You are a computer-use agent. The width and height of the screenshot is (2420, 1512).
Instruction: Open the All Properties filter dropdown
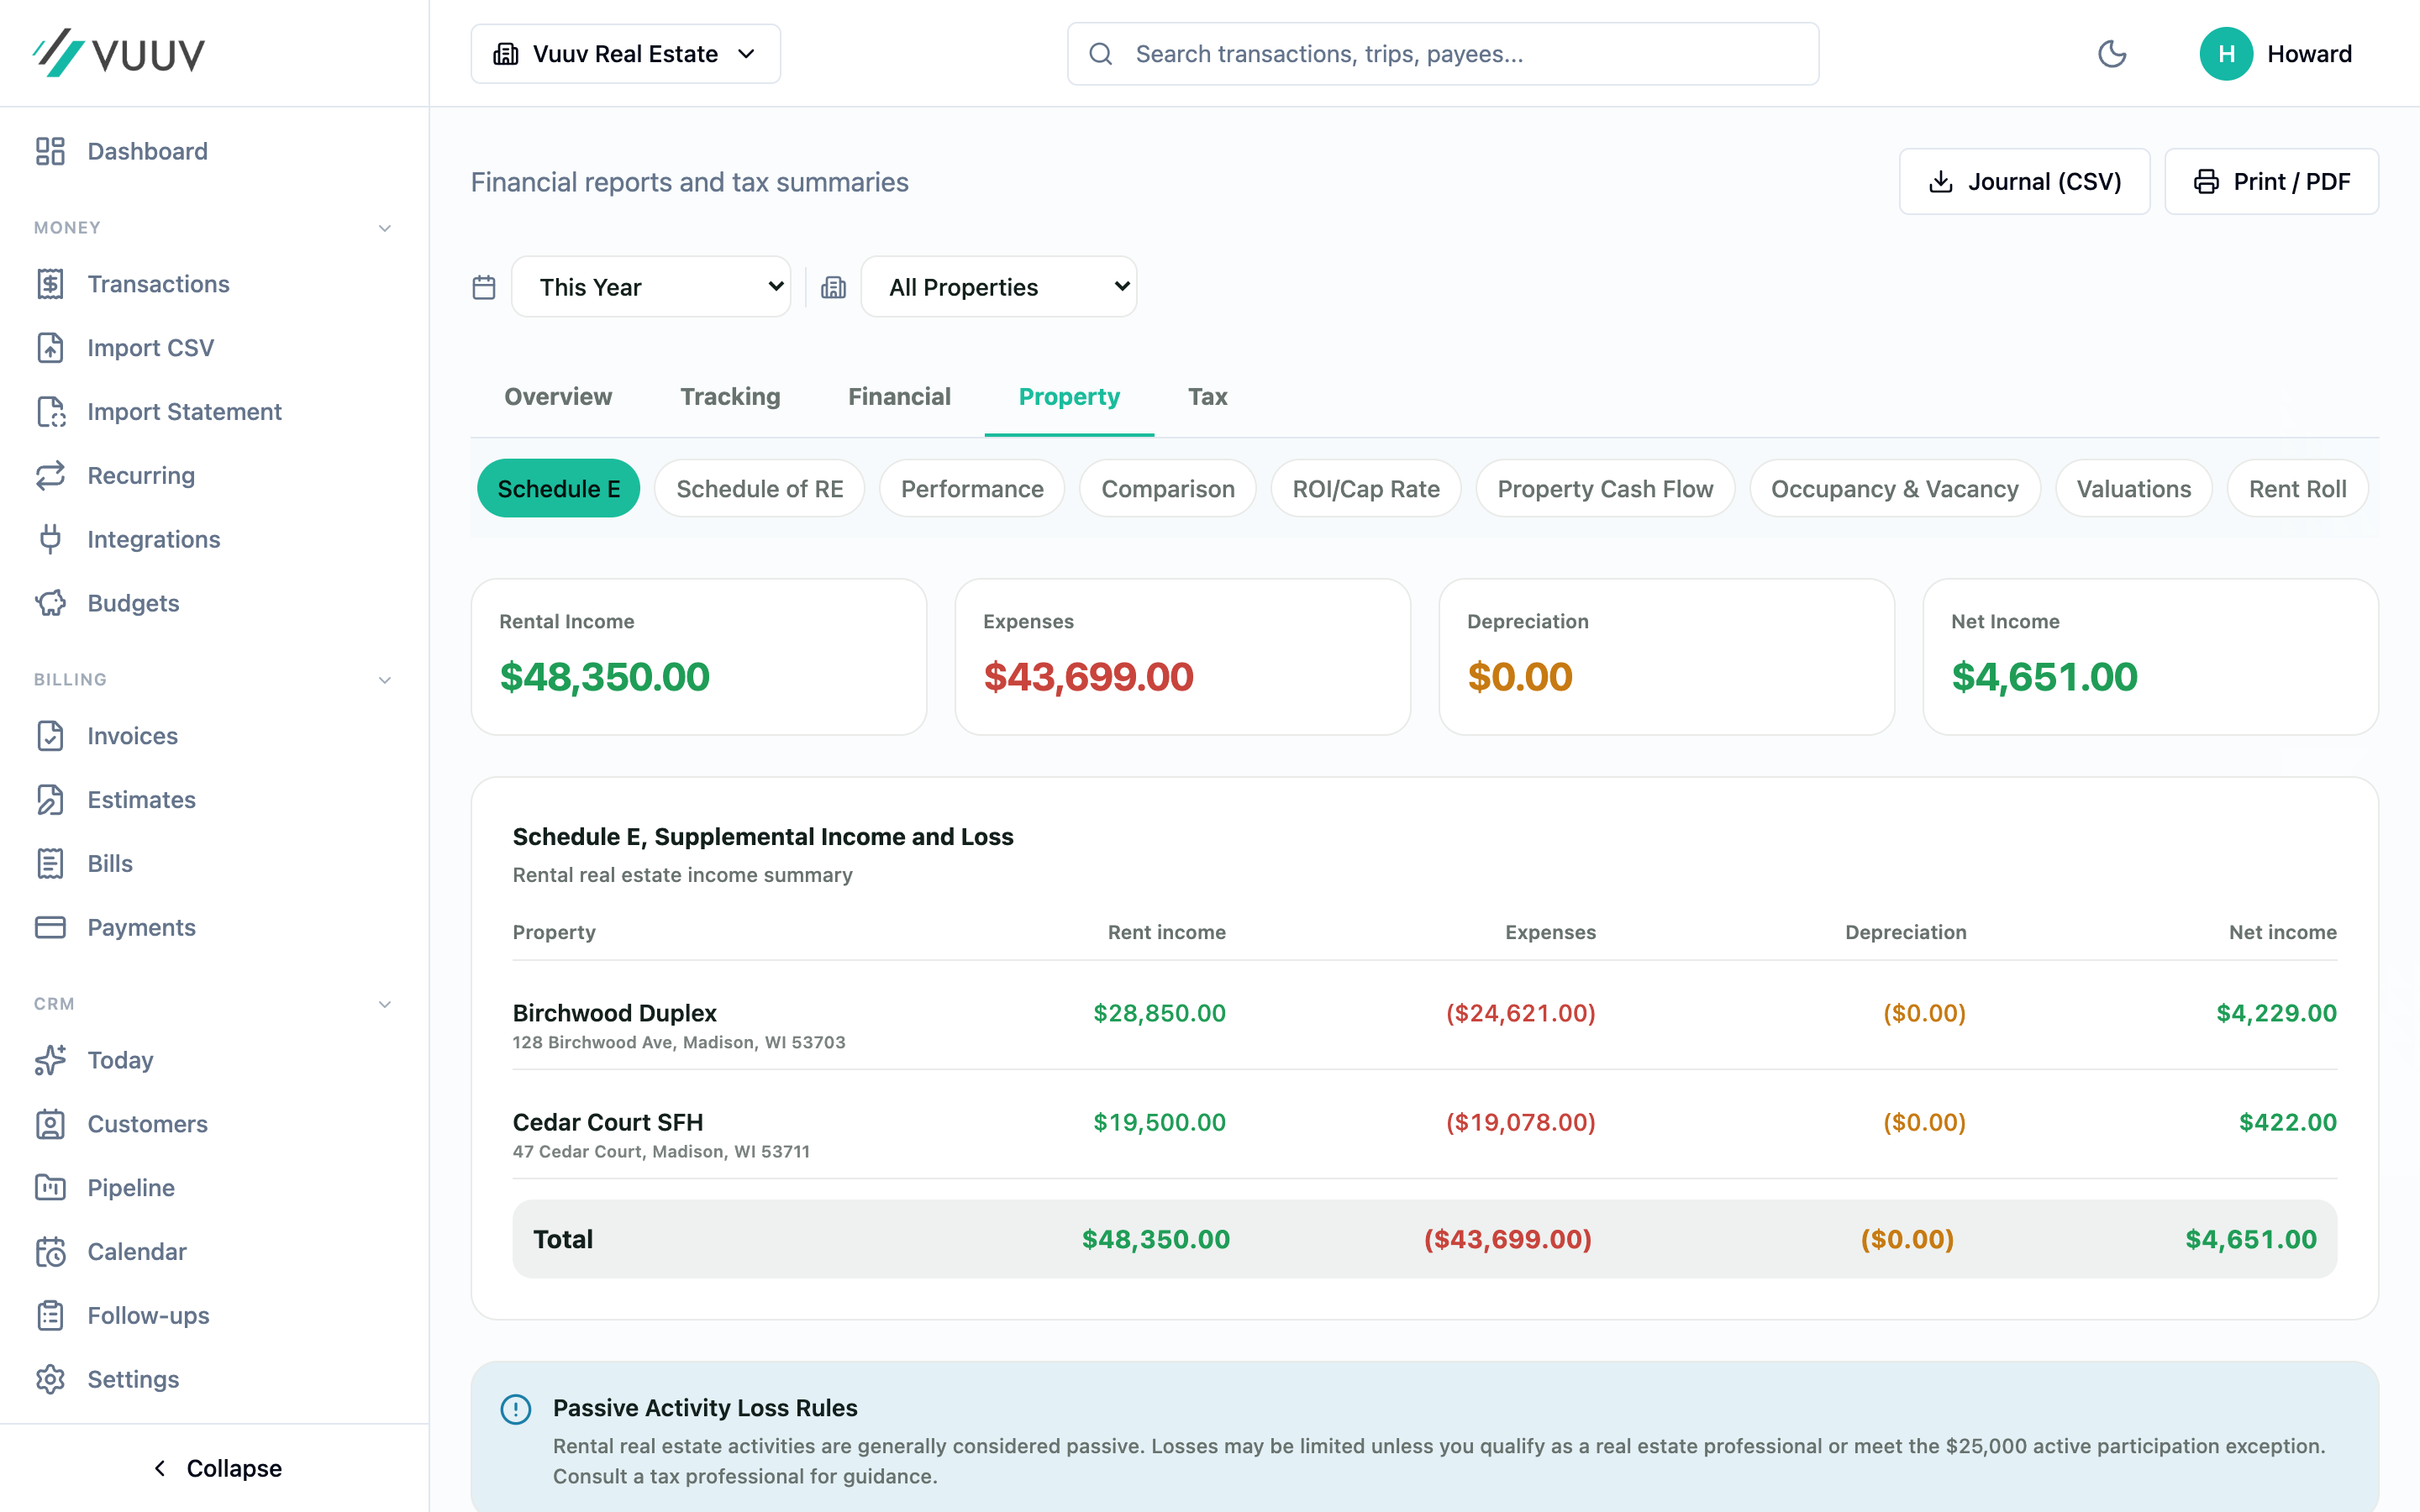998,287
